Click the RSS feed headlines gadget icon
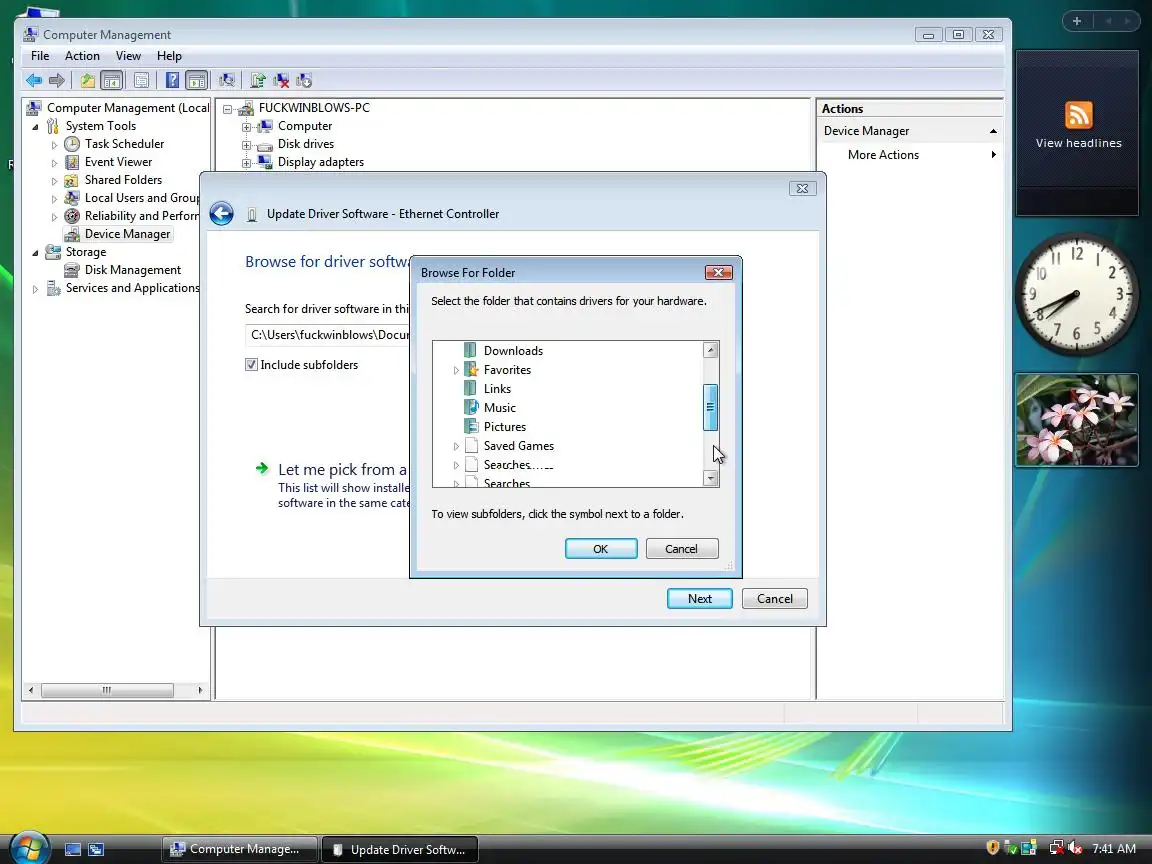Screen dimensions: 1152x864 click(1079, 115)
